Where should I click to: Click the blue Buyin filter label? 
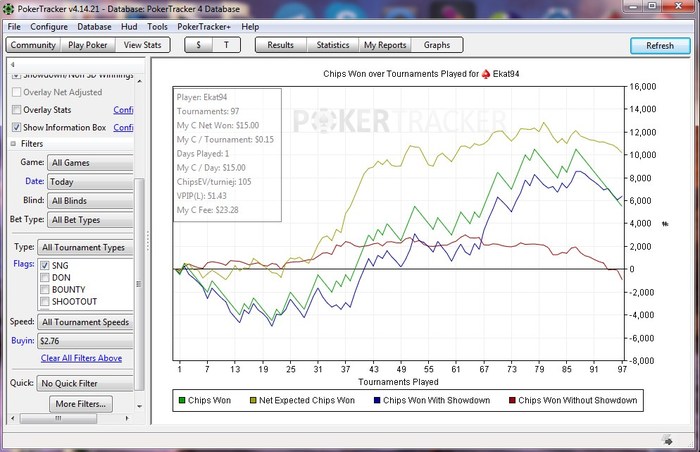point(23,341)
